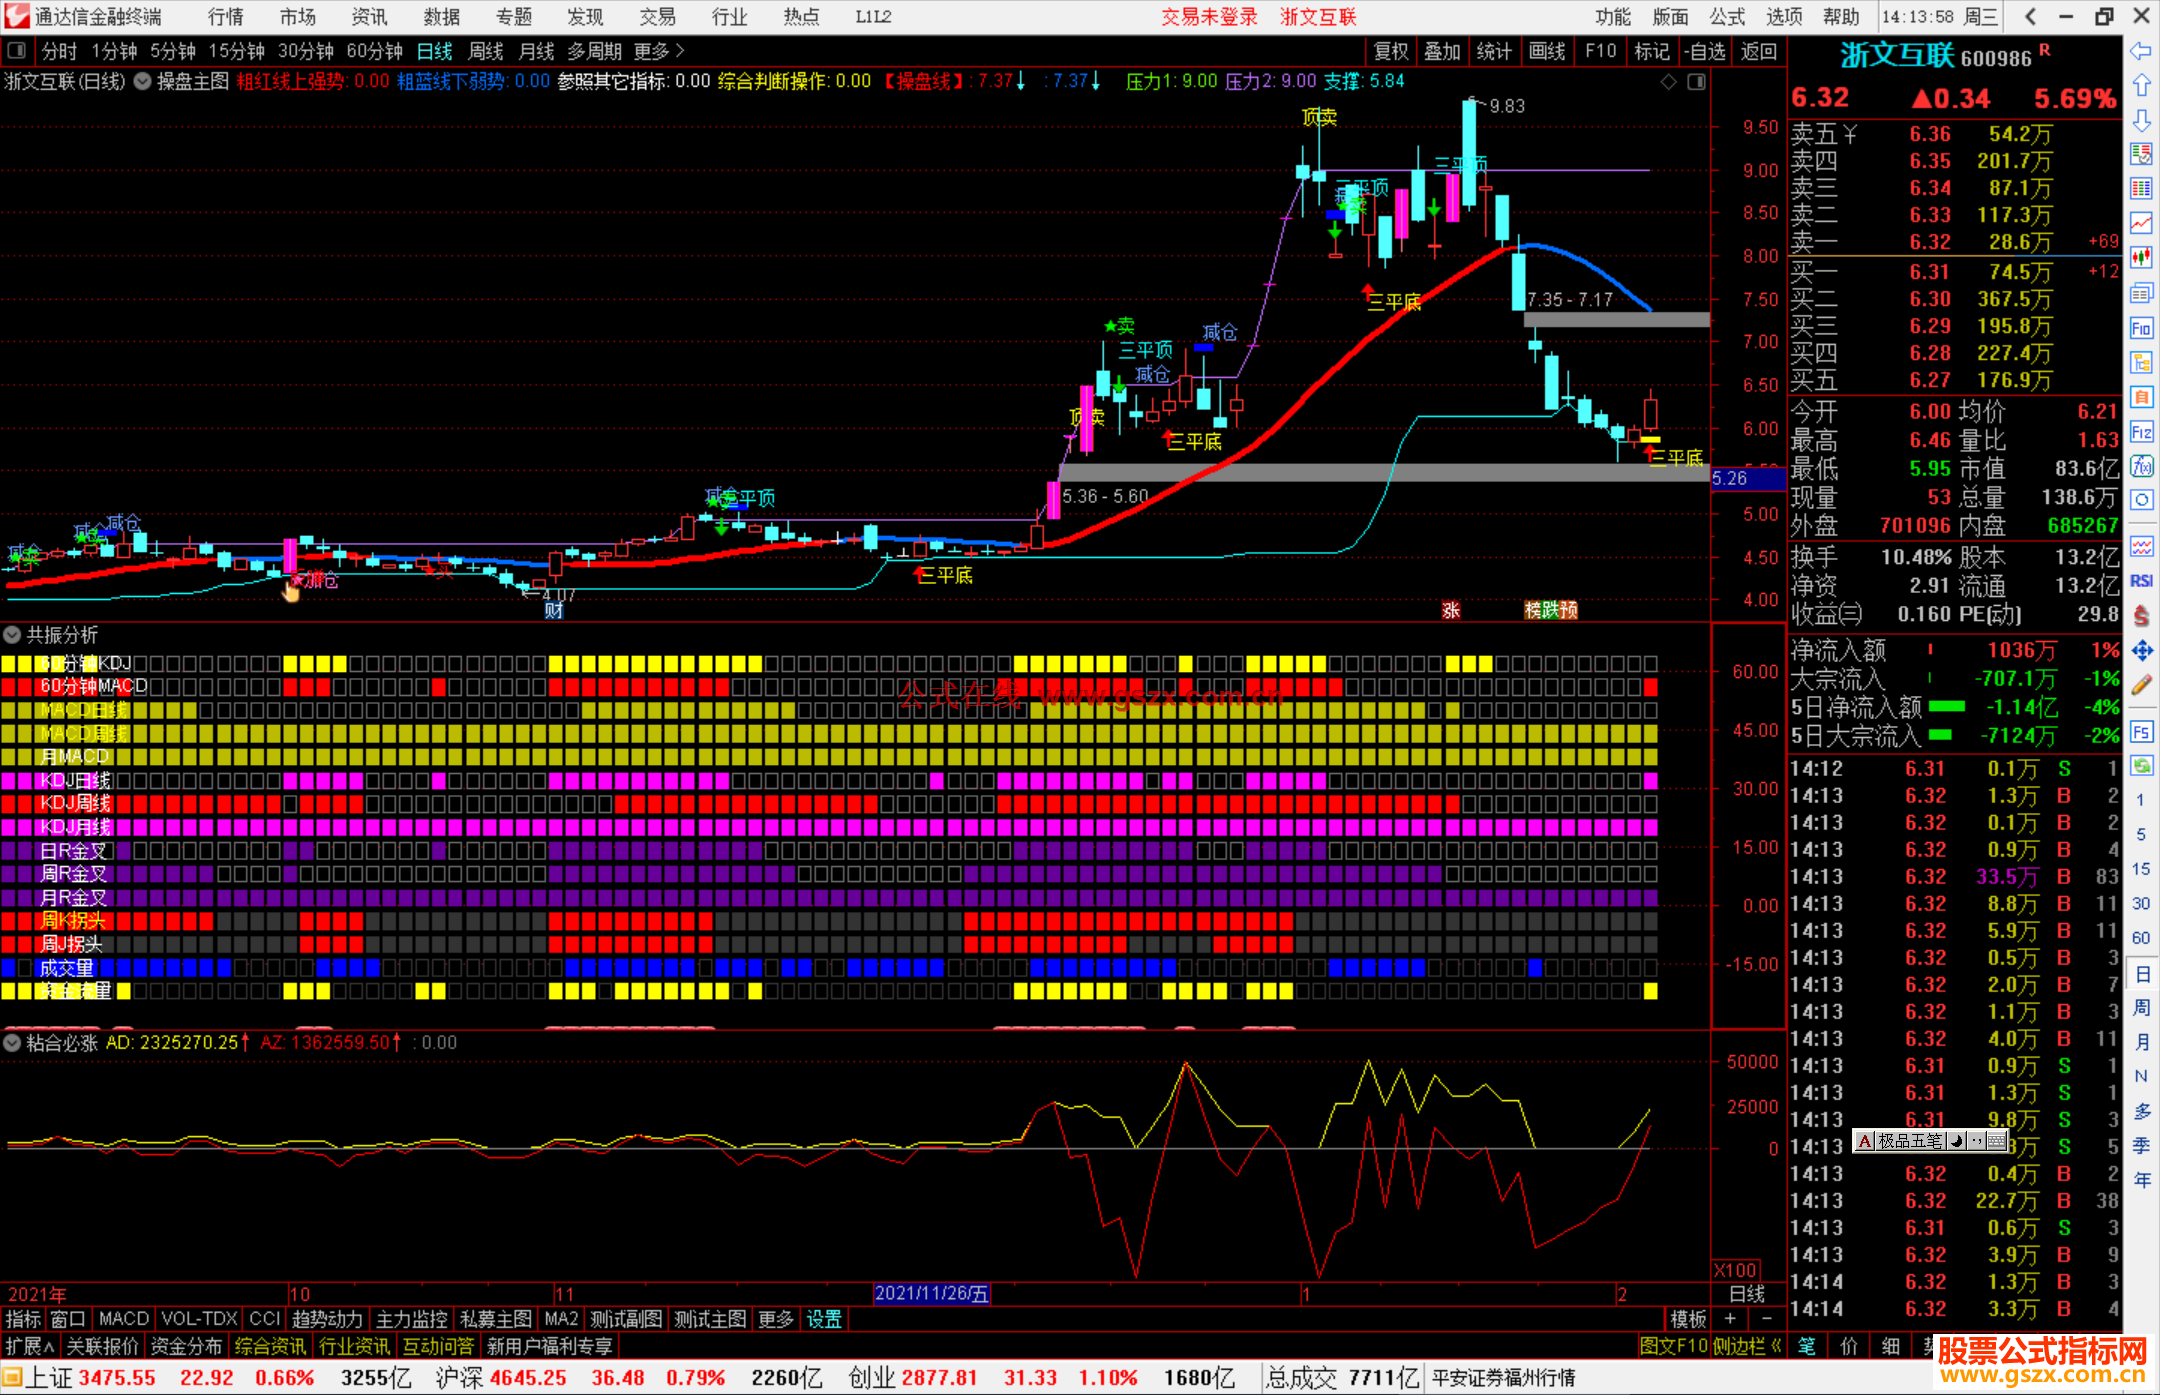Toggle the 粘合必涨 indicator circle button
Screen dimensions: 2160x1395
(12, 1043)
